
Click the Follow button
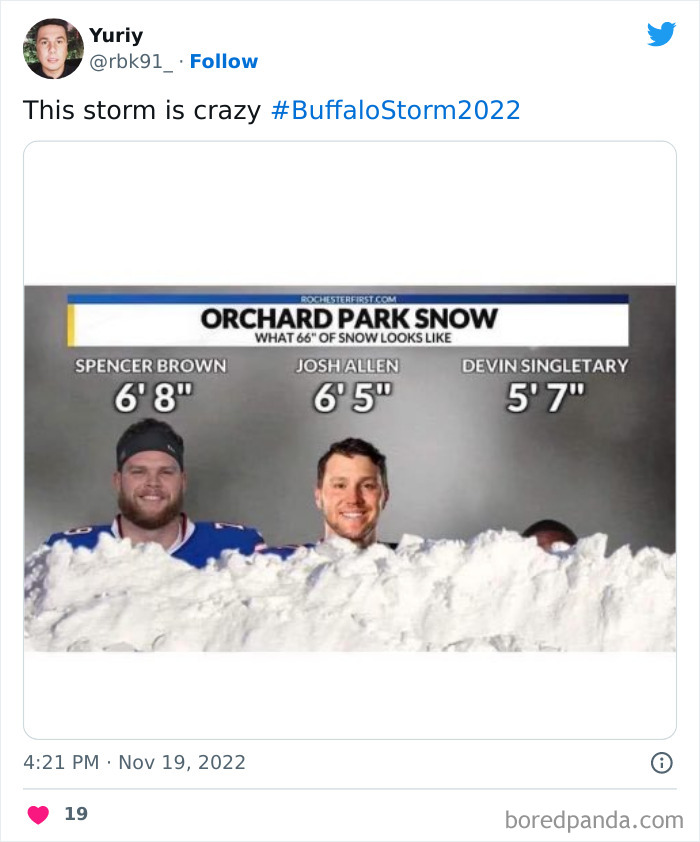coord(224,61)
